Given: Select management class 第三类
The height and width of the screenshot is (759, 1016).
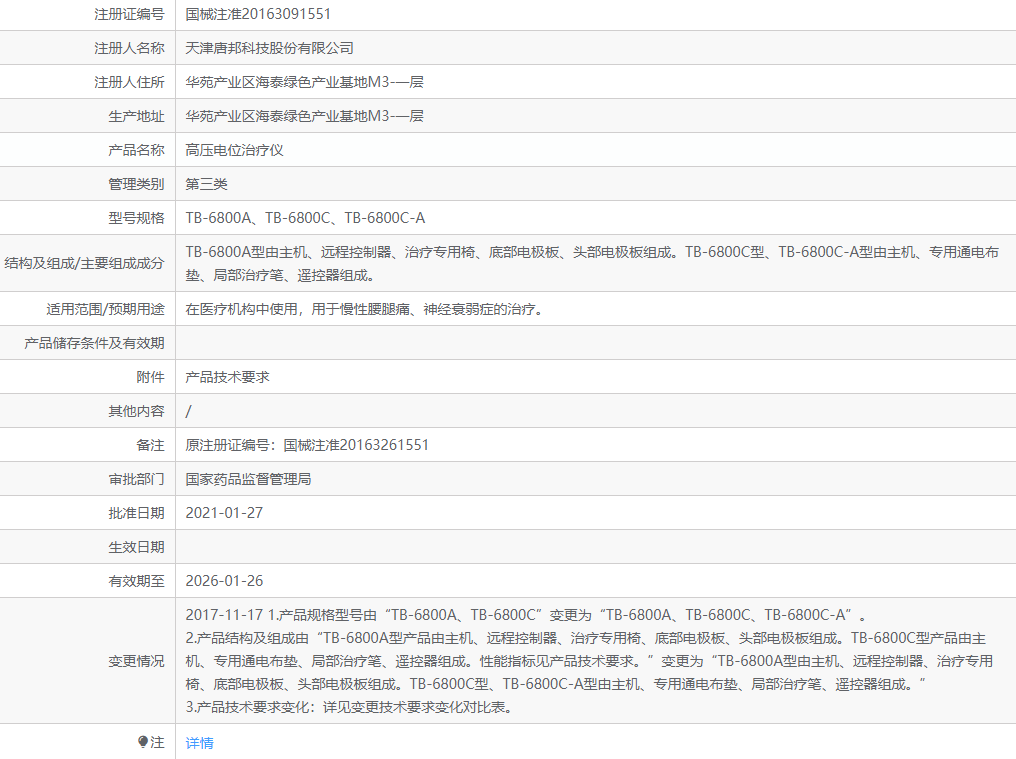Looking at the screenshot, I should point(207,184).
